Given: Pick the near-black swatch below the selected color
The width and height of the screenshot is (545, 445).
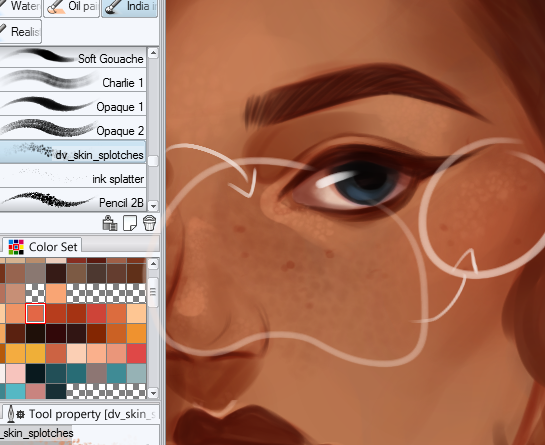Looking at the screenshot, I should click(x=35, y=333).
